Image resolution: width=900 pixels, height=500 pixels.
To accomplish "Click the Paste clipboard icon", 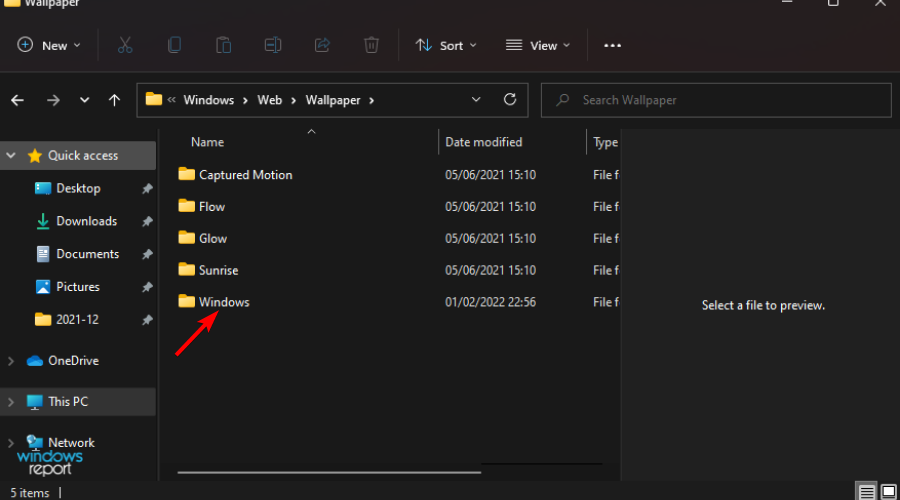I will point(224,45).
